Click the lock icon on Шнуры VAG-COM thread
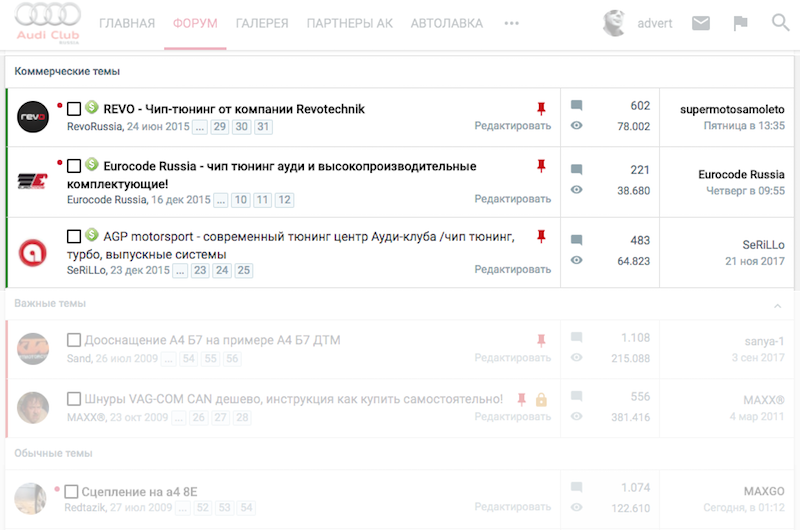Viewport: 800px width, 530px height. coord(541,399)
